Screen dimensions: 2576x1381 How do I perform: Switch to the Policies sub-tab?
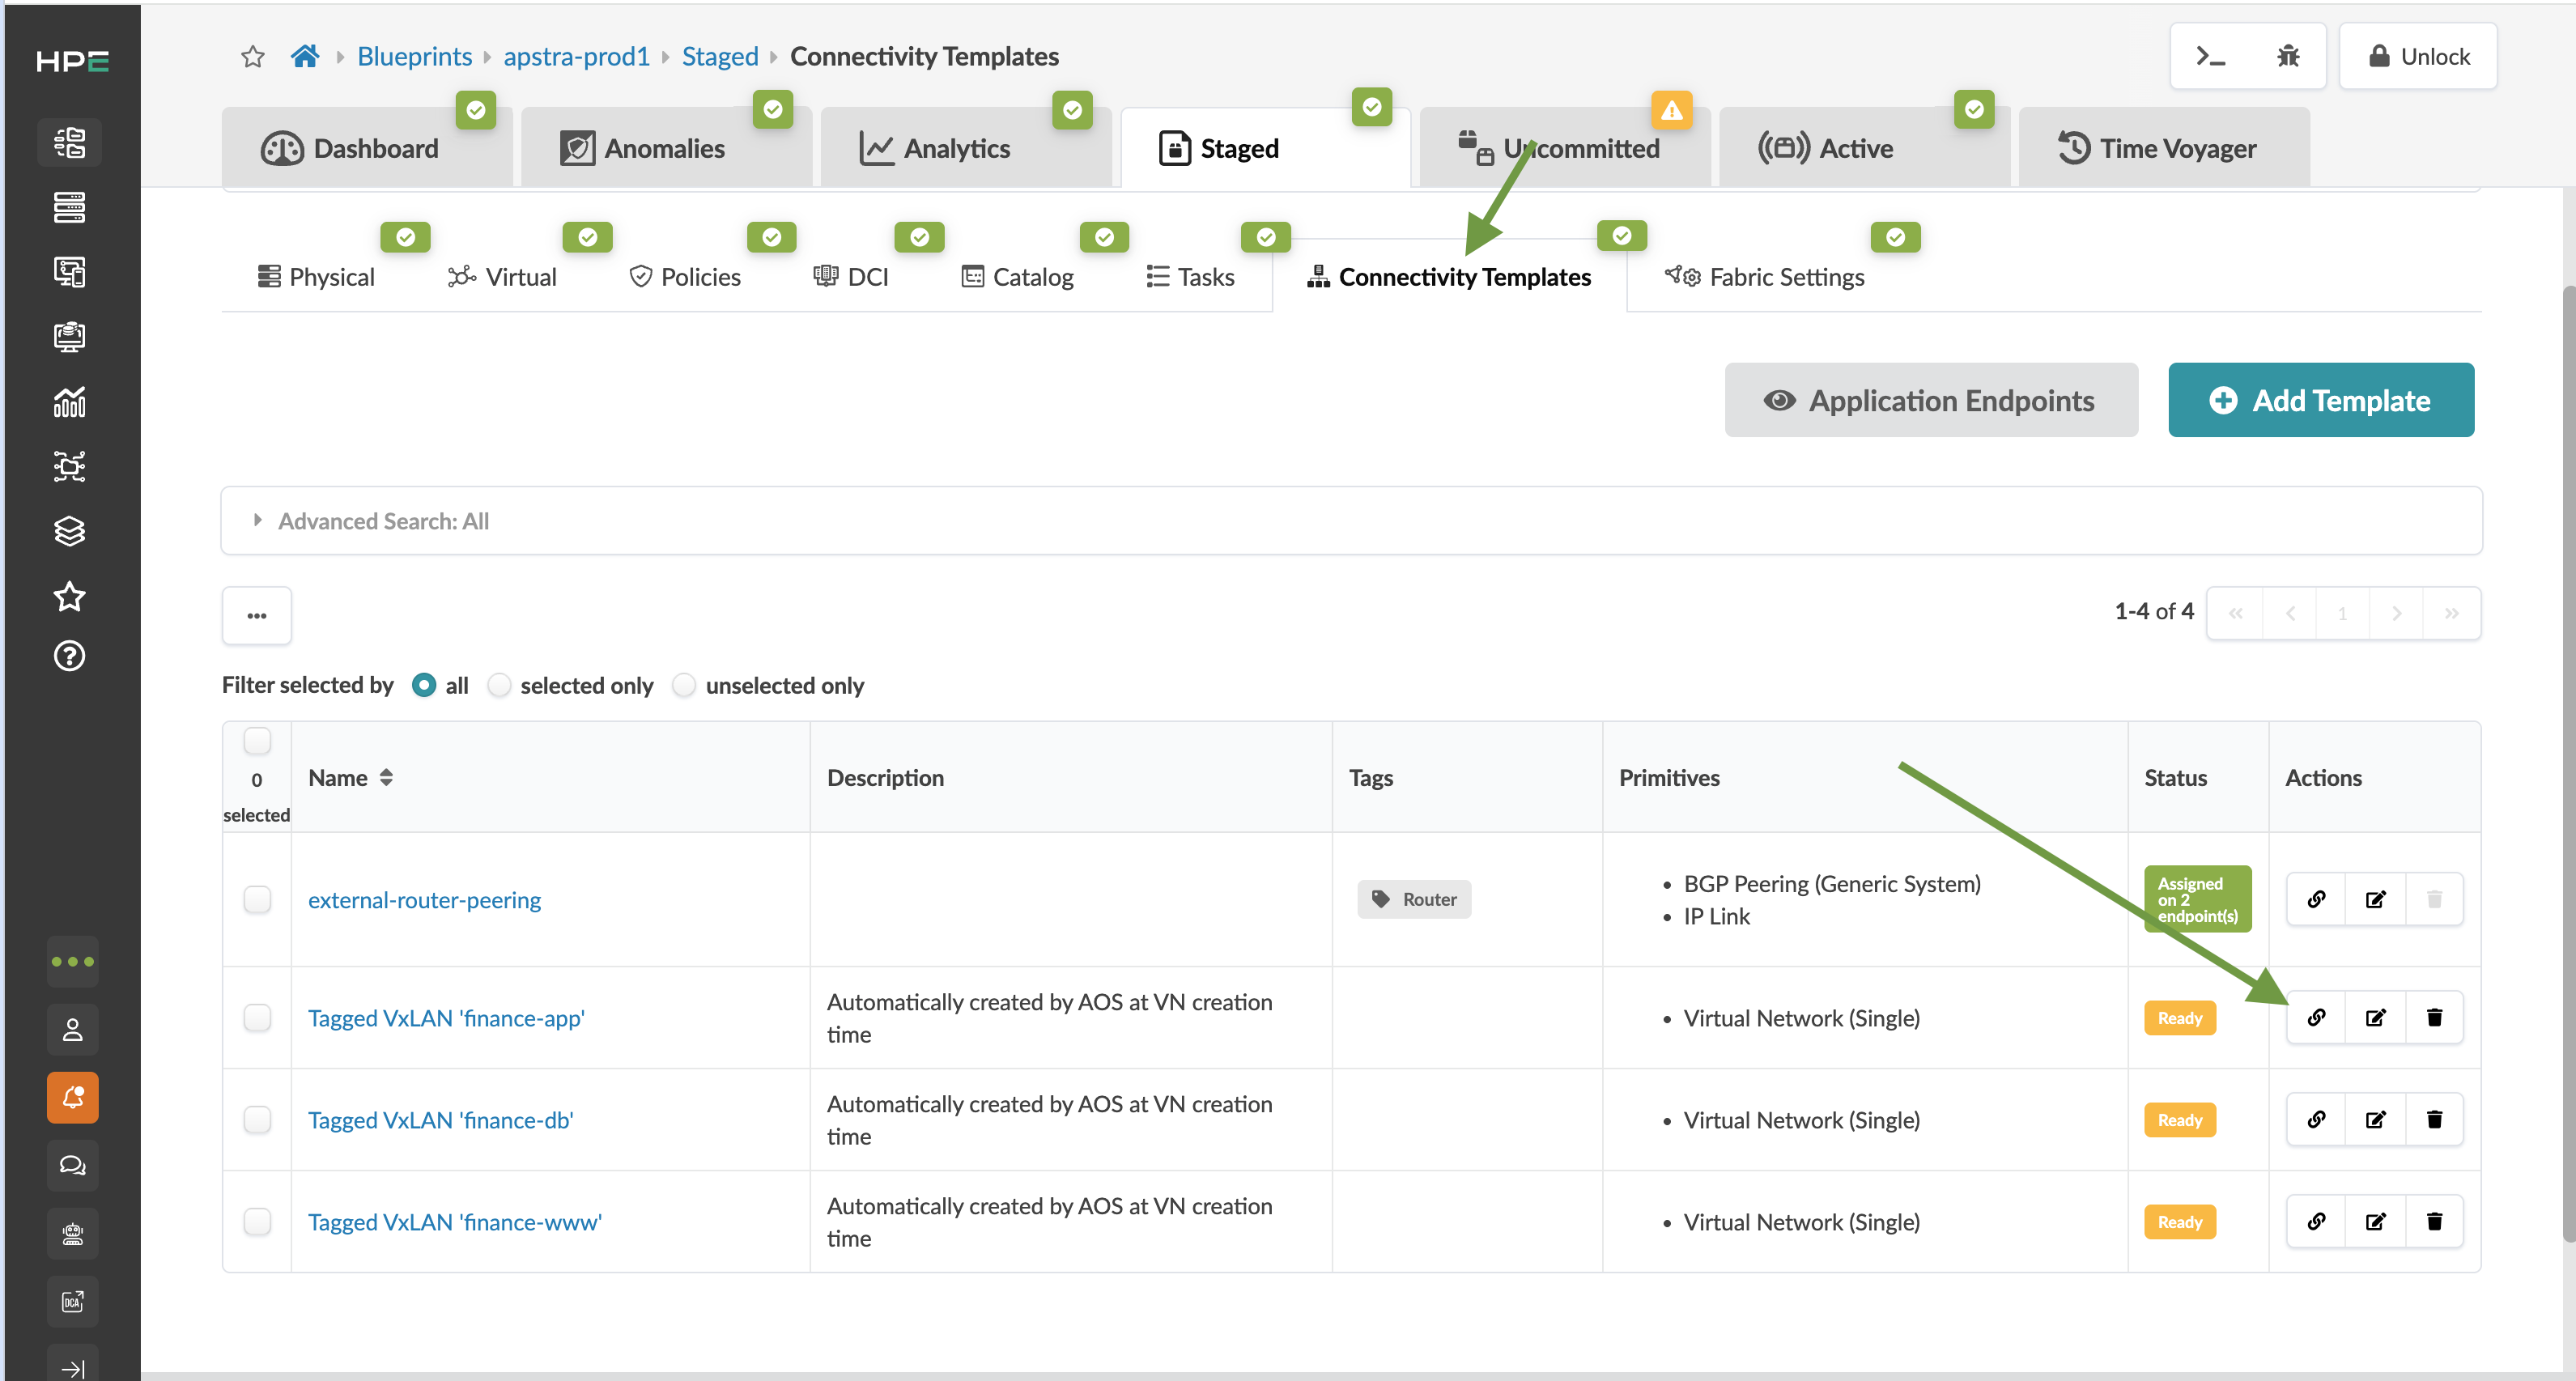[685, 277]
